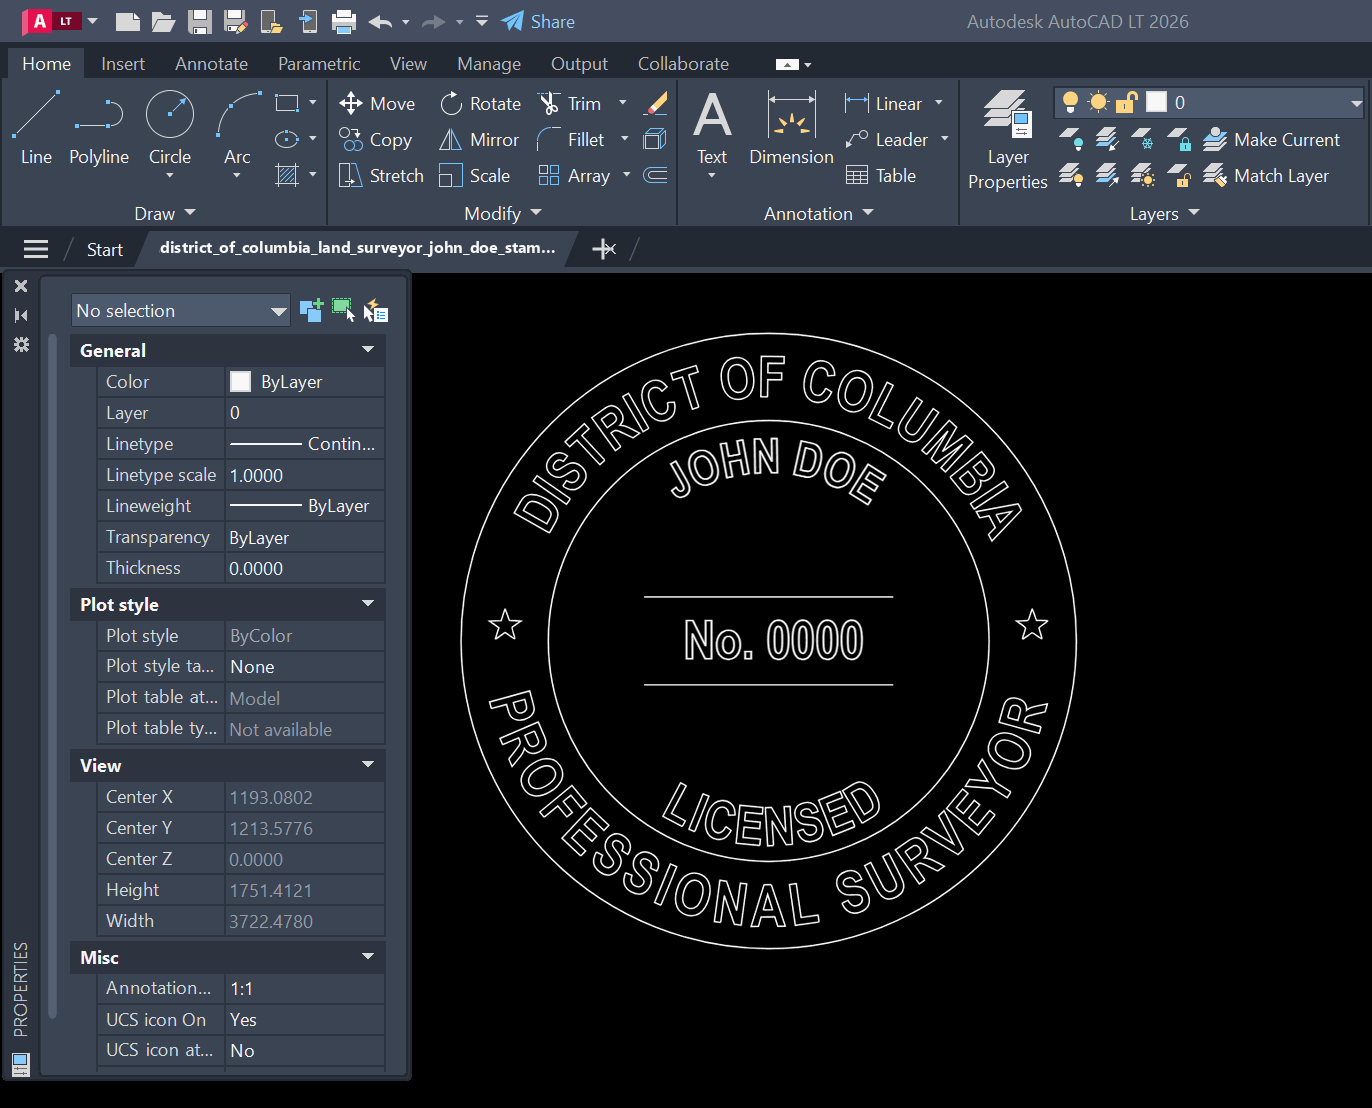The height and width of the screenshot is (1108, 1372).
Task: Open the Parametric ribbon tab
Action: [x=319, y=63]
